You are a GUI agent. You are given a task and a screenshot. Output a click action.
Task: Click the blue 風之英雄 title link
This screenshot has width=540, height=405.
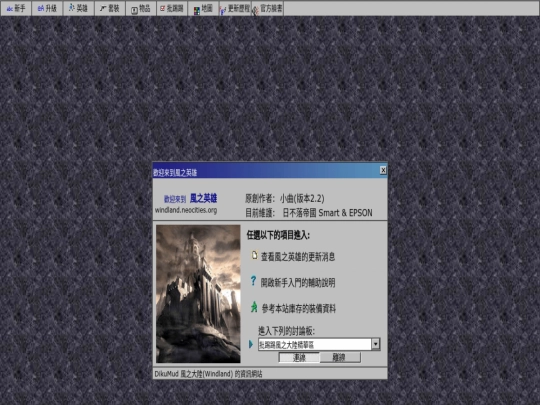(204, 198)
